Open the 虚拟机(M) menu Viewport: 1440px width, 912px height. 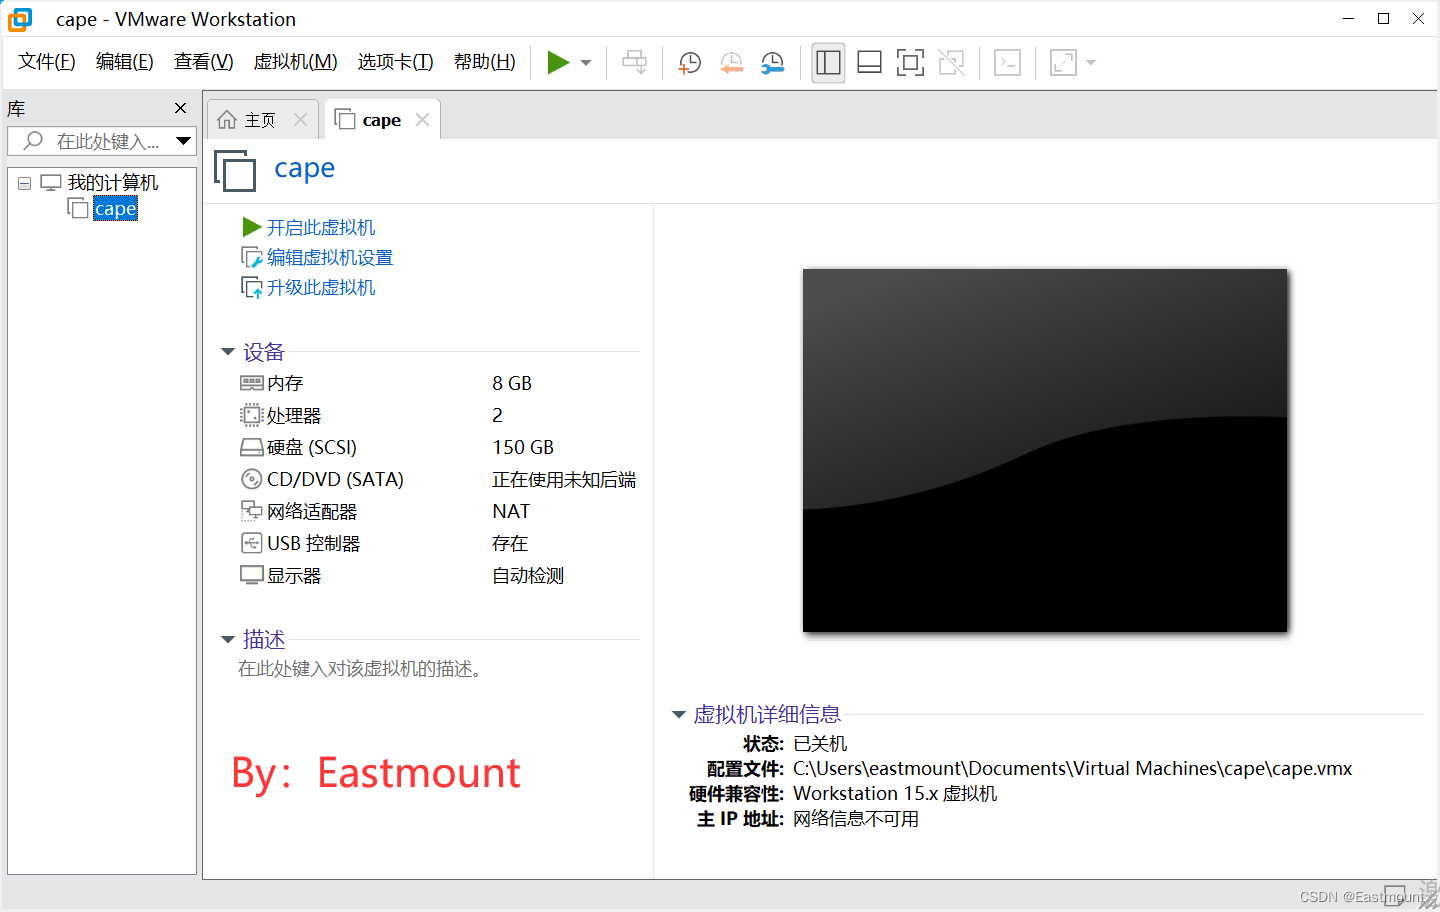coord(296,62)
